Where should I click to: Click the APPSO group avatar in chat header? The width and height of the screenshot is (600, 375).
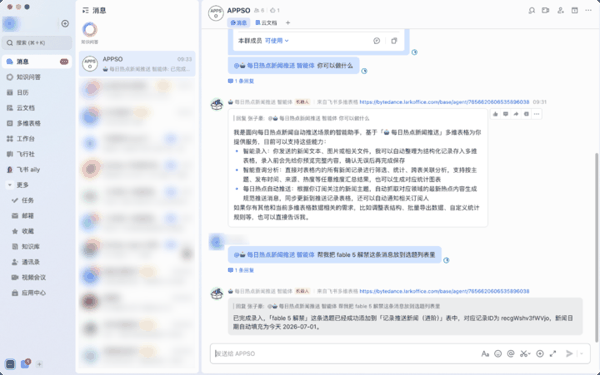[x=216, y=13]
